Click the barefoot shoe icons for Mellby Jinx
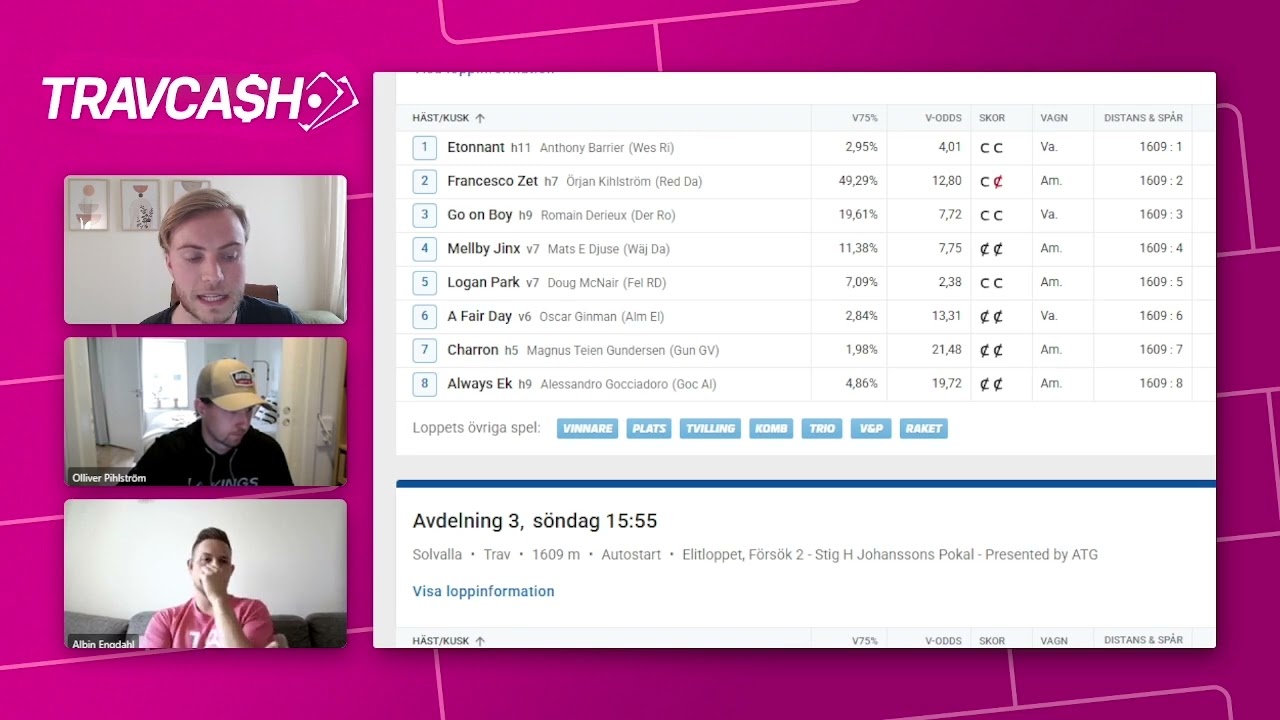The height and width of the screenshot is (720, 1280). pyautogui.click(x=991, y=249)
